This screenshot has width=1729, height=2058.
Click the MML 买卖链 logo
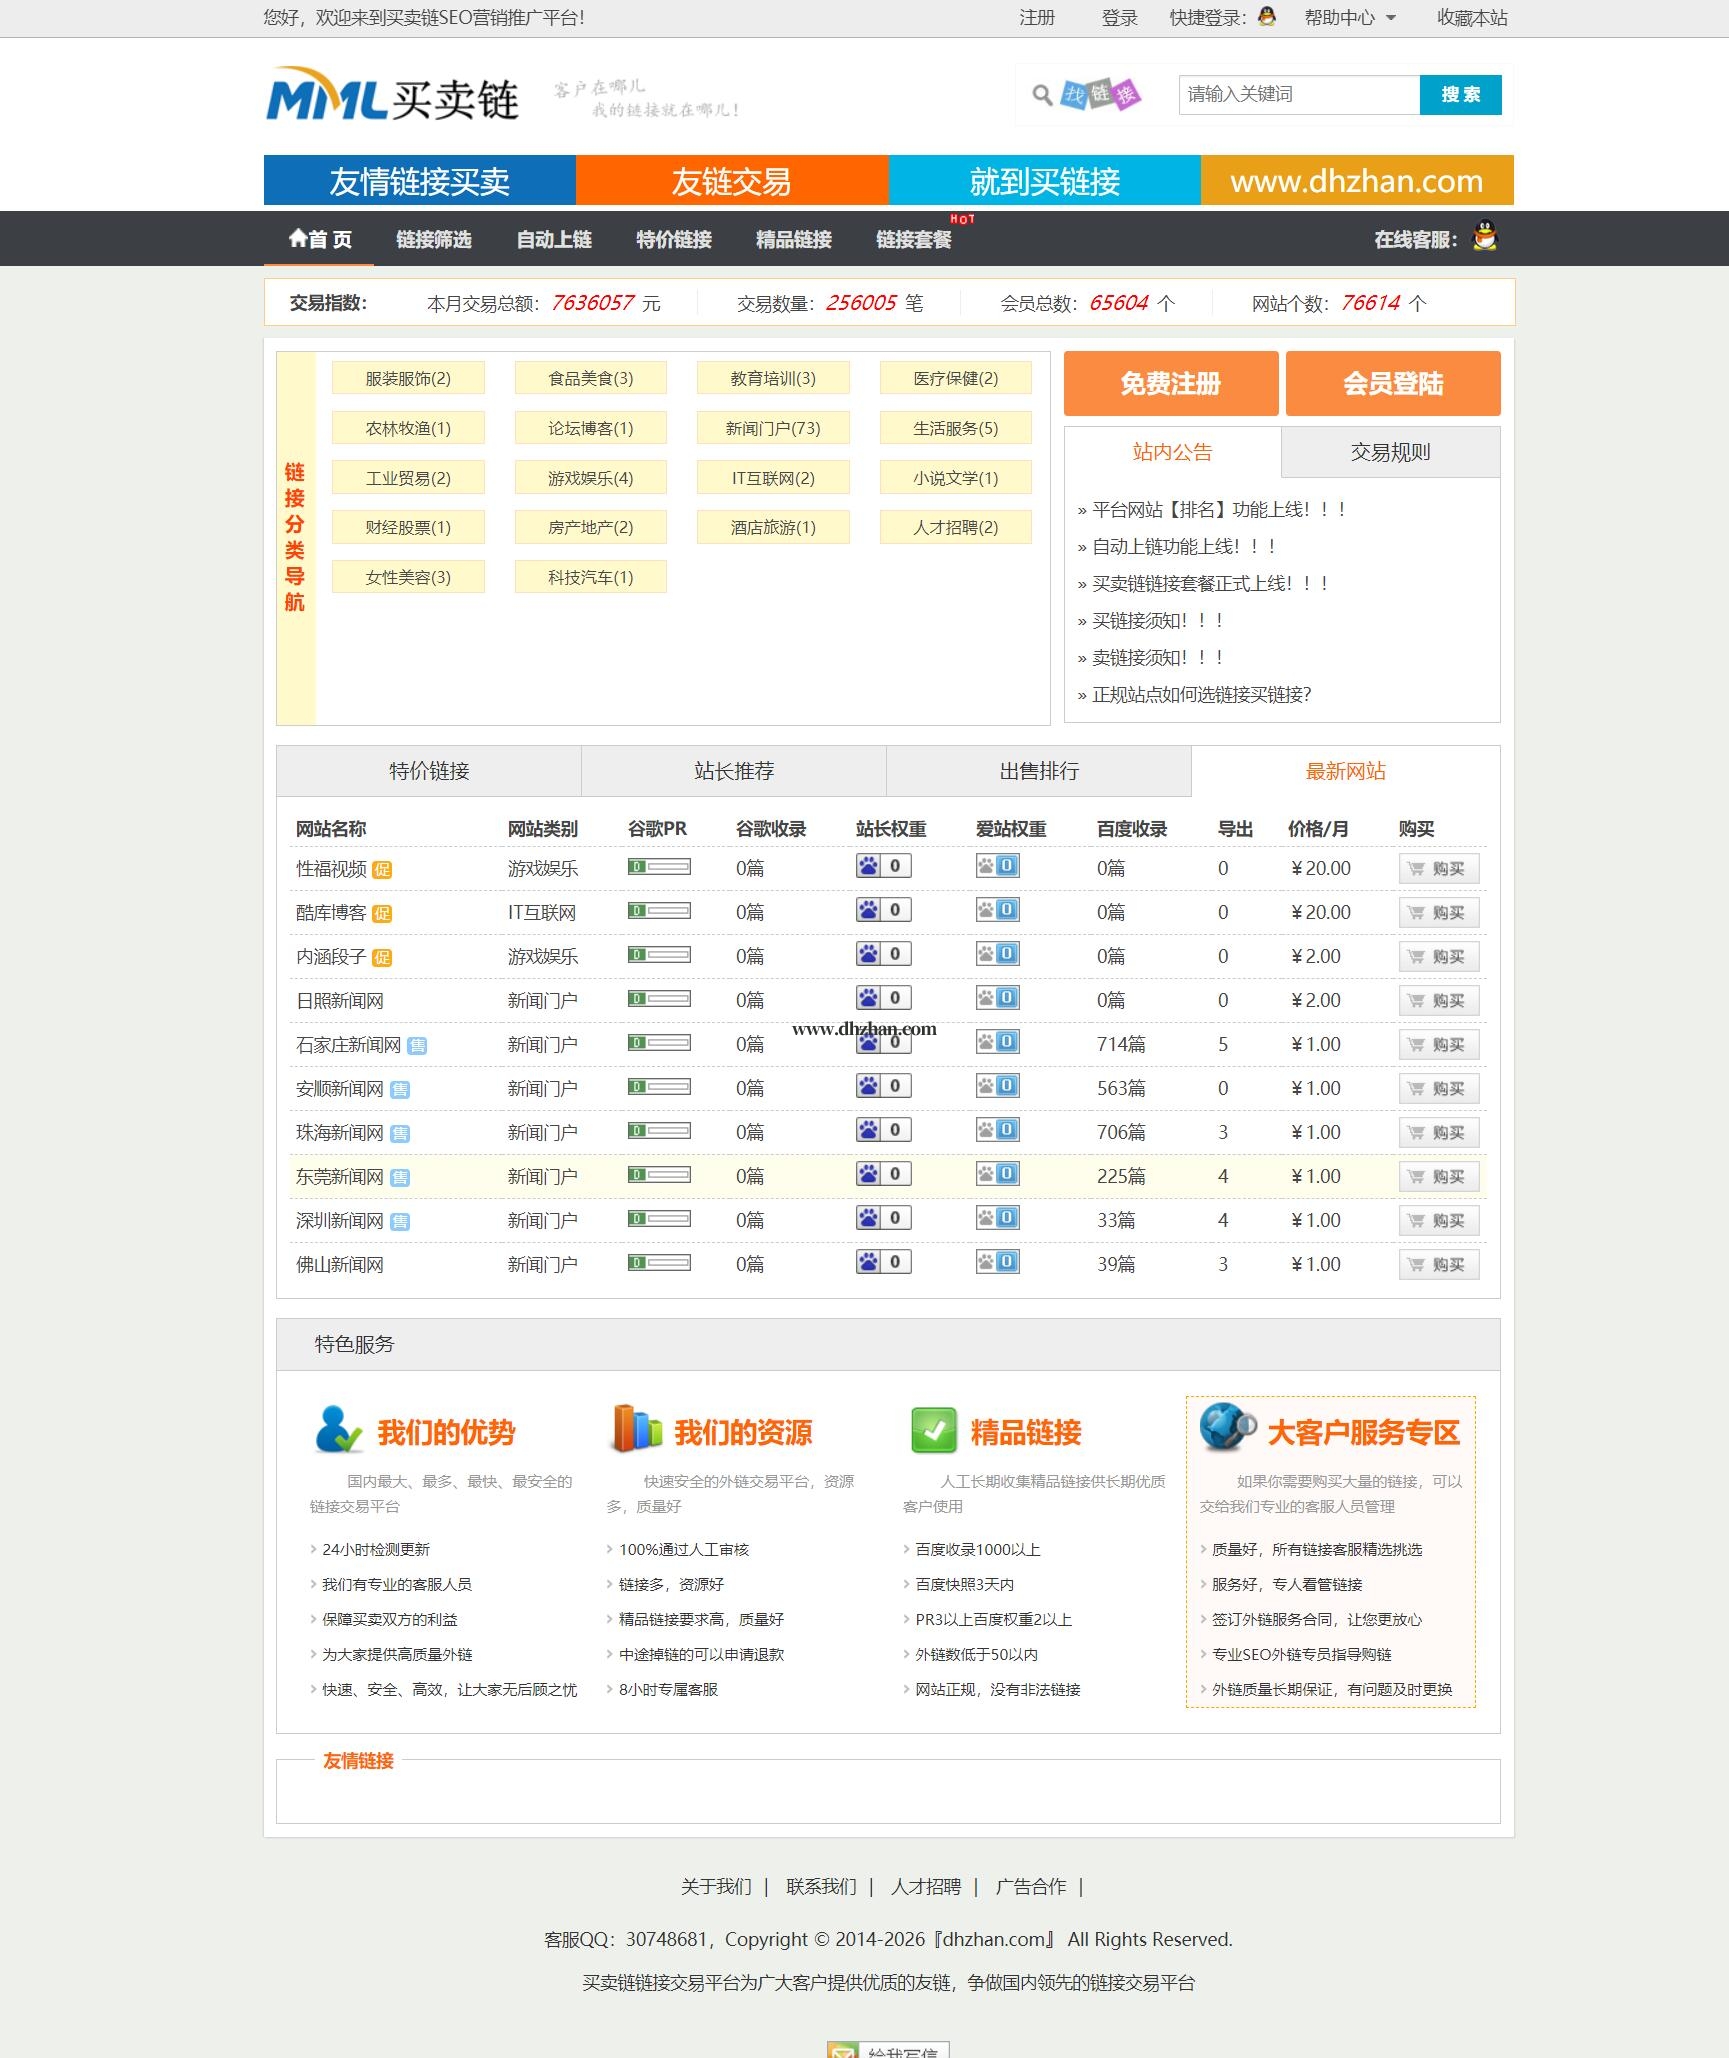click(391, 96)
